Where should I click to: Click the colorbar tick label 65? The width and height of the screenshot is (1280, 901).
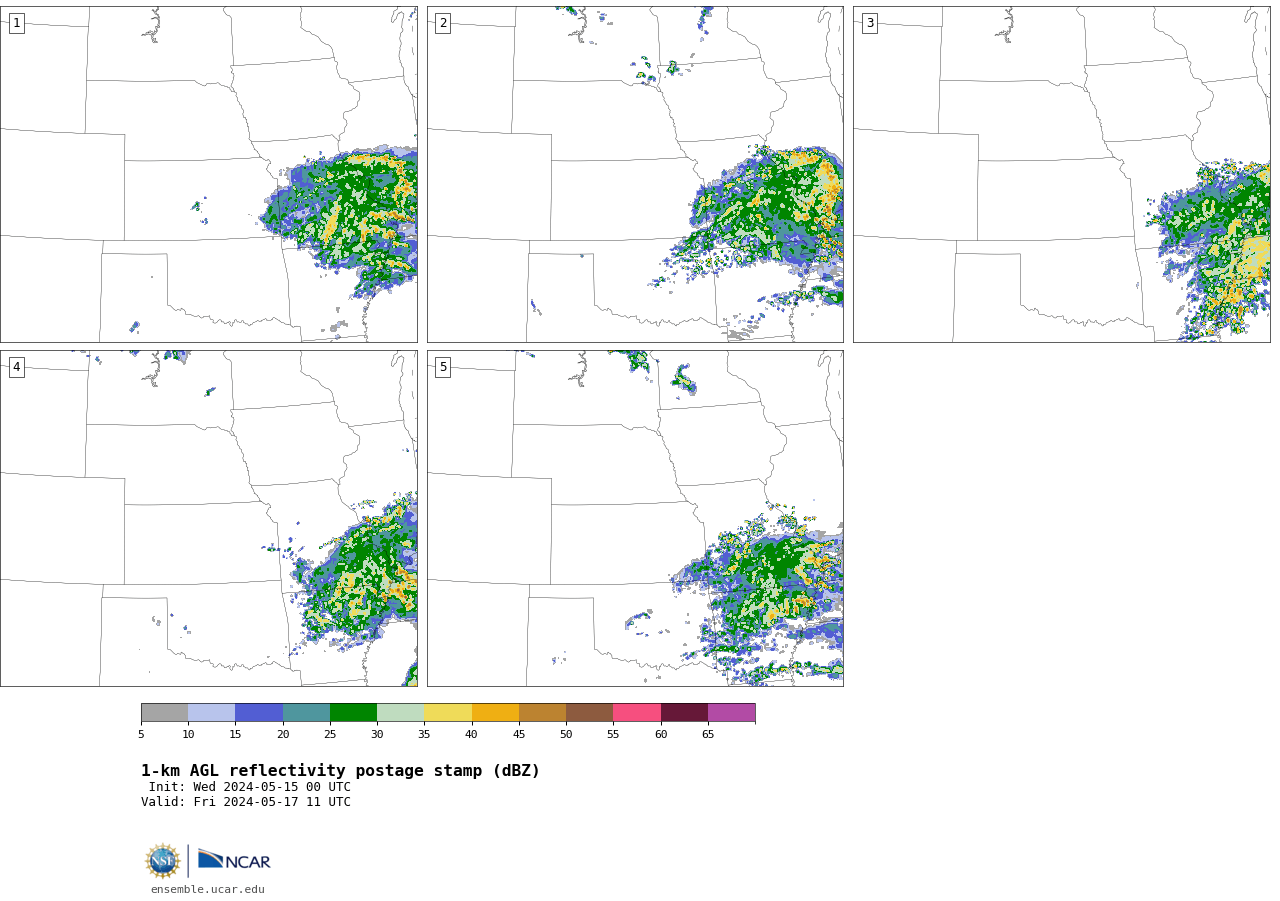coord(708,735)
